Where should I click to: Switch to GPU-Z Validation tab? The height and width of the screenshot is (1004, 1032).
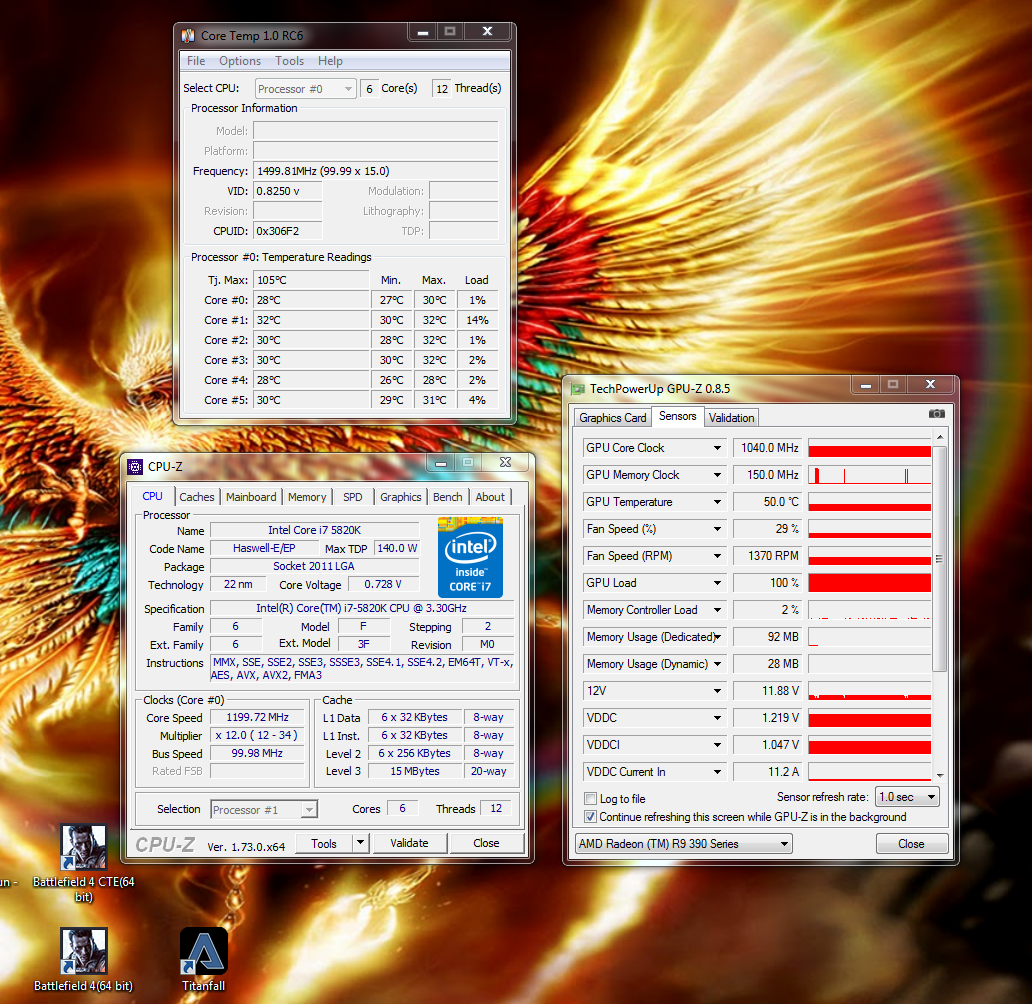(731, 418)
